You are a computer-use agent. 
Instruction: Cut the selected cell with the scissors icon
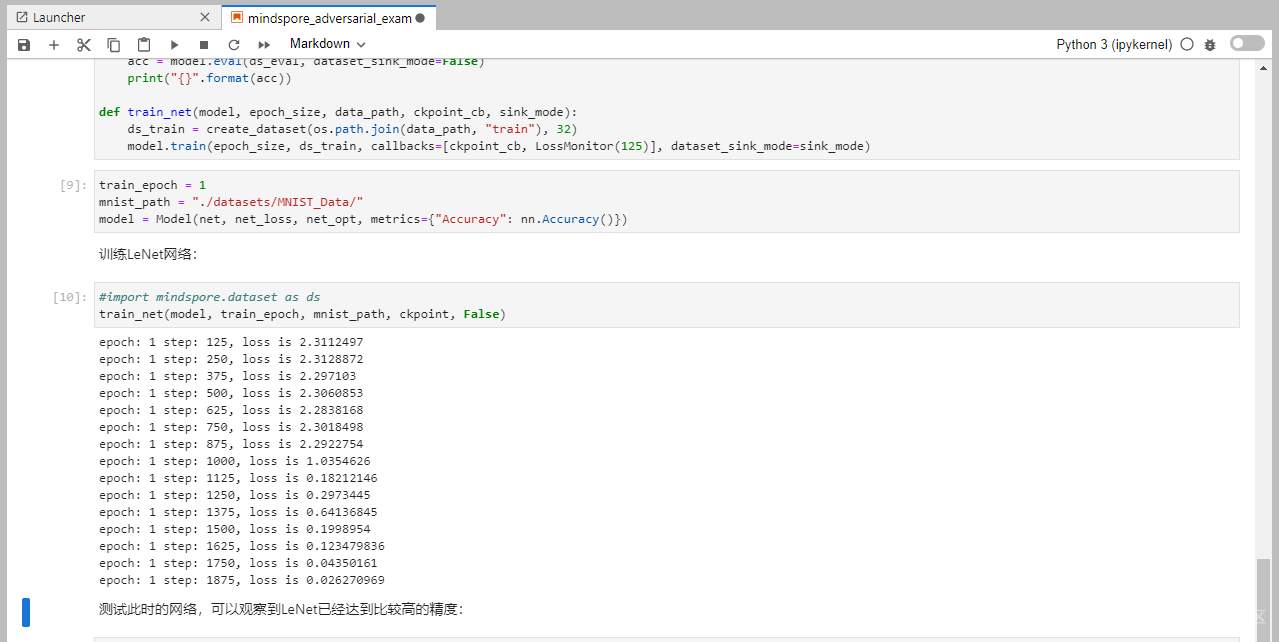[x=84, y=45]
